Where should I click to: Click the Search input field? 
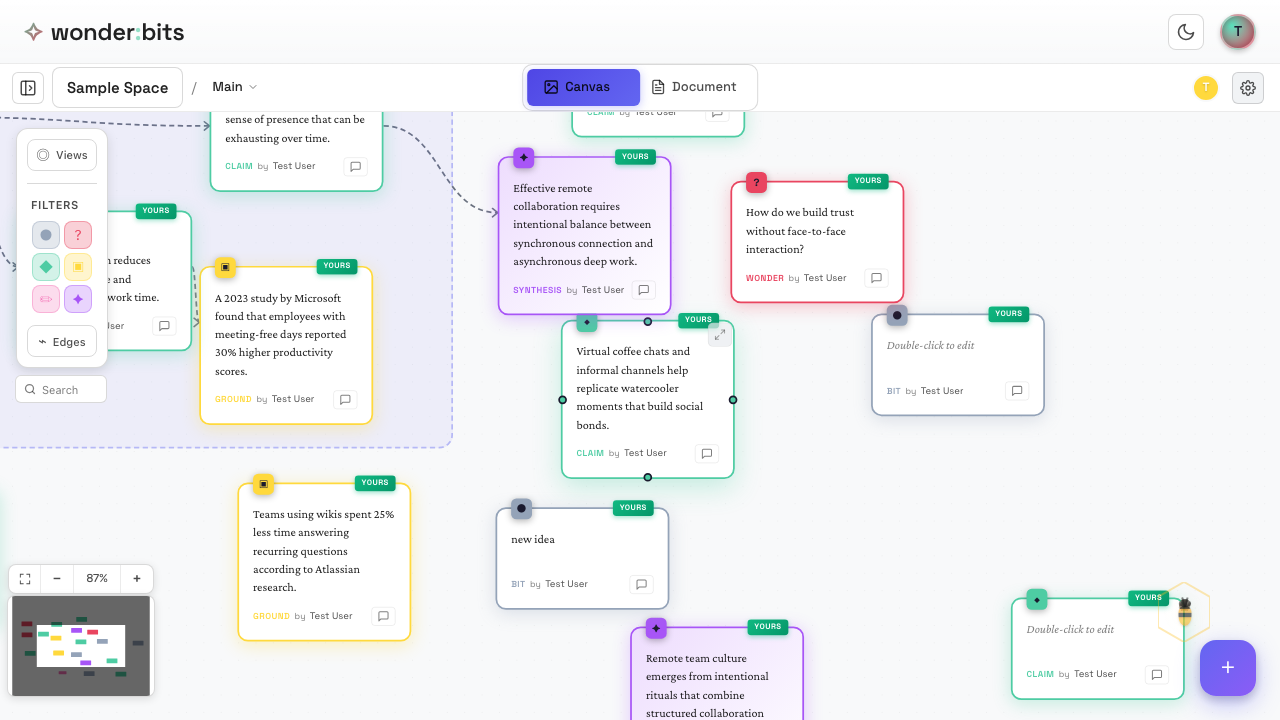pos(60,389)
